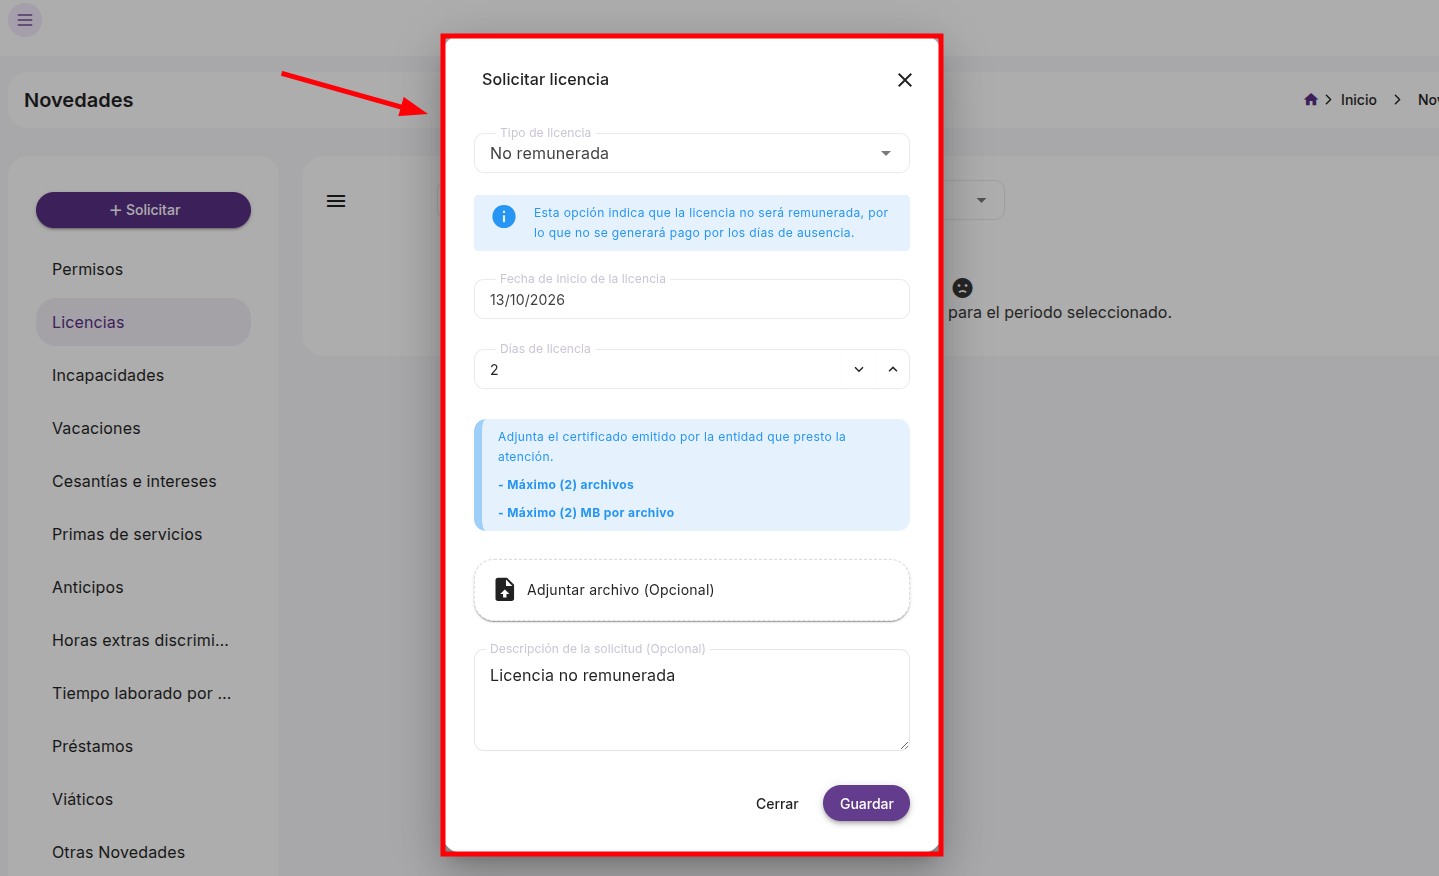Click the textarea resize handle corner
Viewport: 1439px width, 876px height.
[904, 745]
